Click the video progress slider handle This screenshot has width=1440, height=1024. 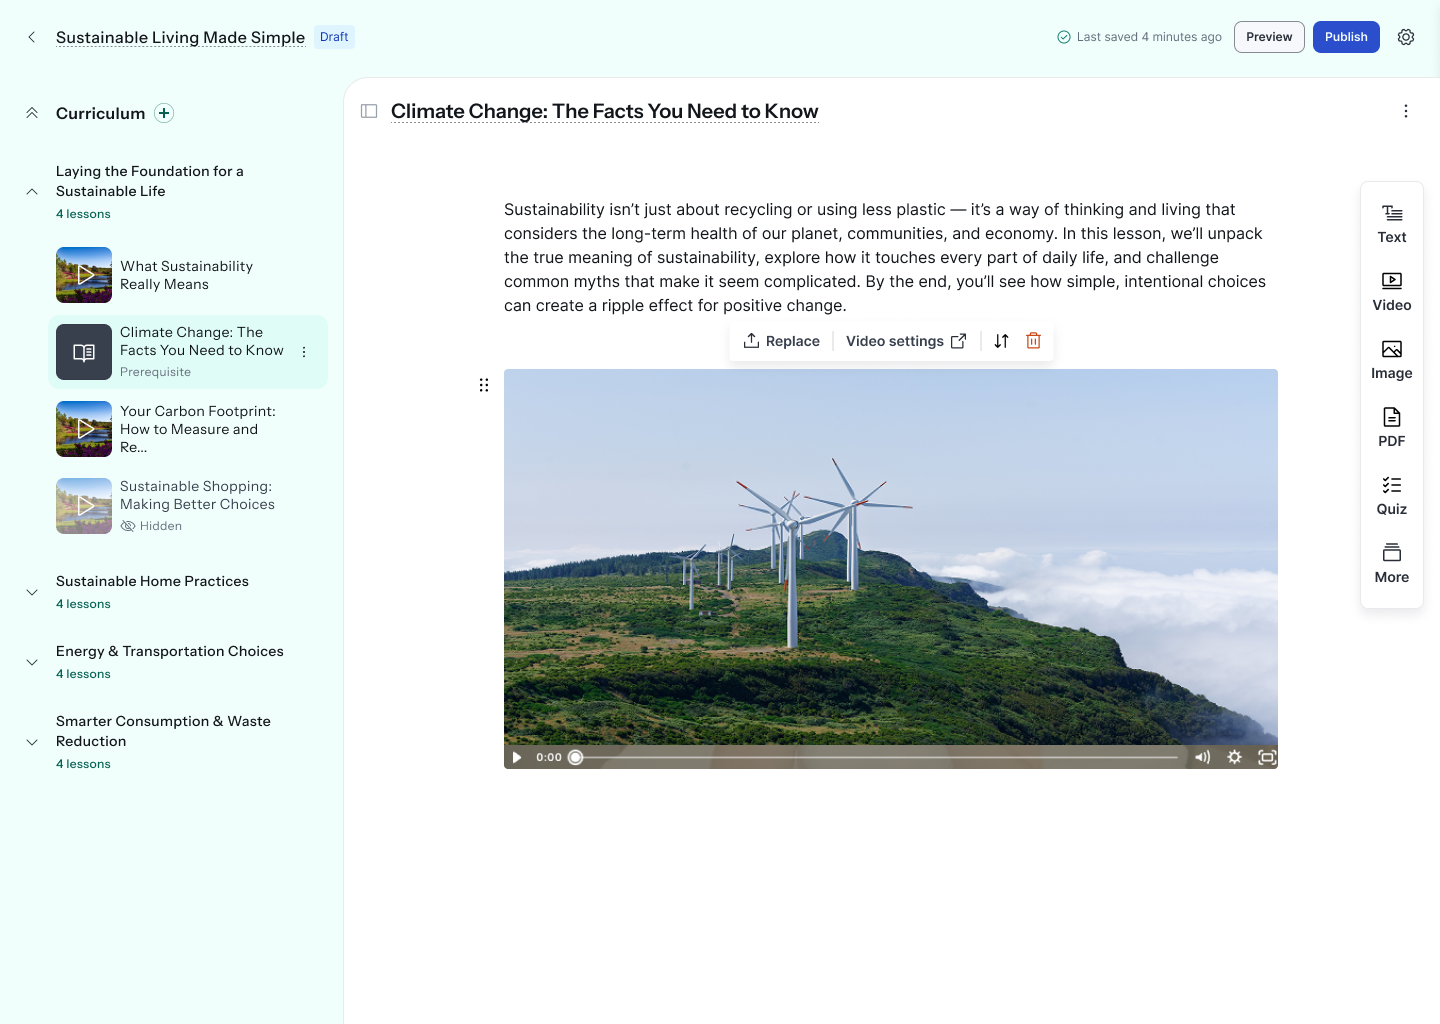click(x=576, y=757)
